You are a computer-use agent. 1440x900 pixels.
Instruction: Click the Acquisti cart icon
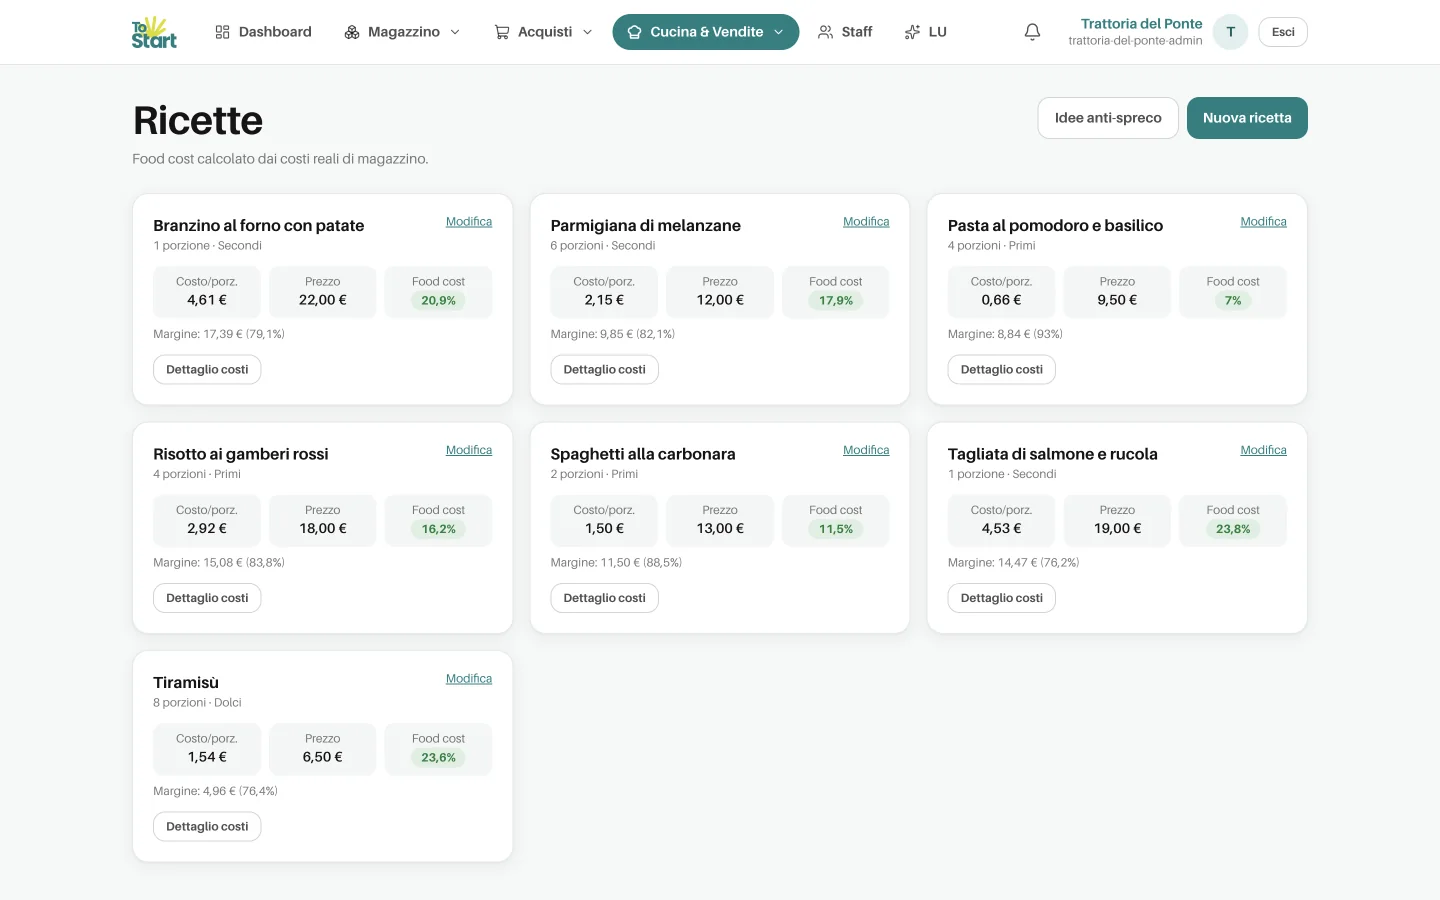pyautogui.click(x=502, y=32)
